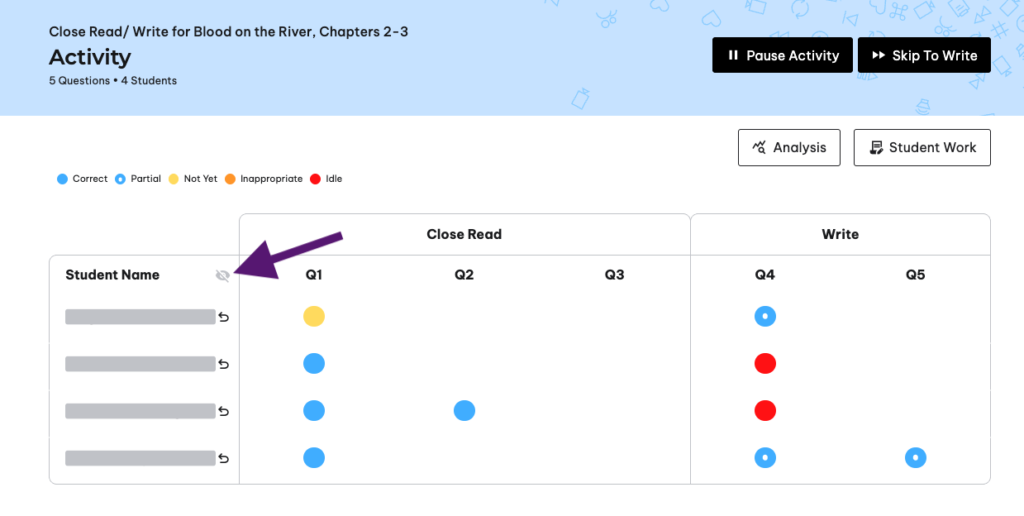Pause the activity

pyautogui.click(x=782, y=55)
